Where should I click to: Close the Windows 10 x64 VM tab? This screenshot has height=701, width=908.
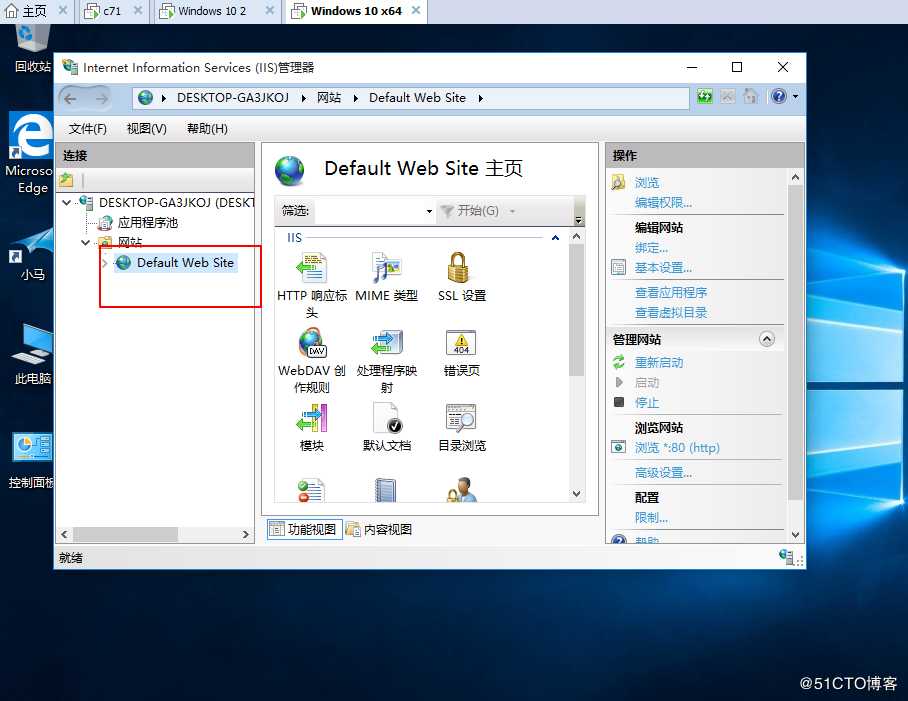point(416,10)
